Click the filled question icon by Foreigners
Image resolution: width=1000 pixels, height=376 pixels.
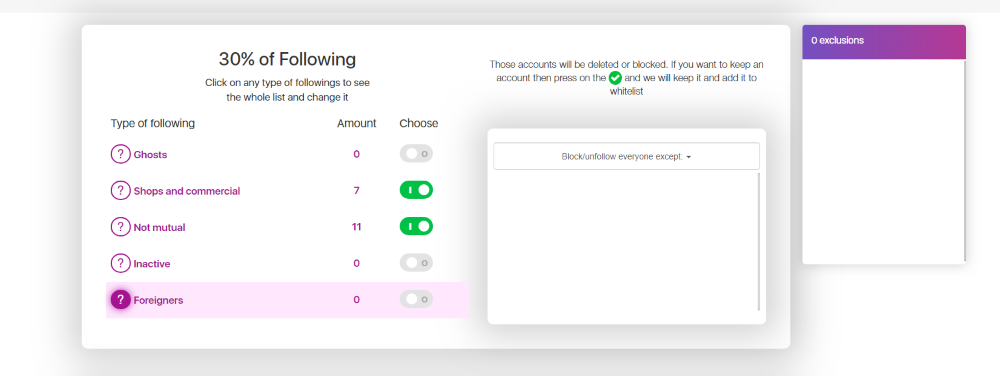point(120,300)
